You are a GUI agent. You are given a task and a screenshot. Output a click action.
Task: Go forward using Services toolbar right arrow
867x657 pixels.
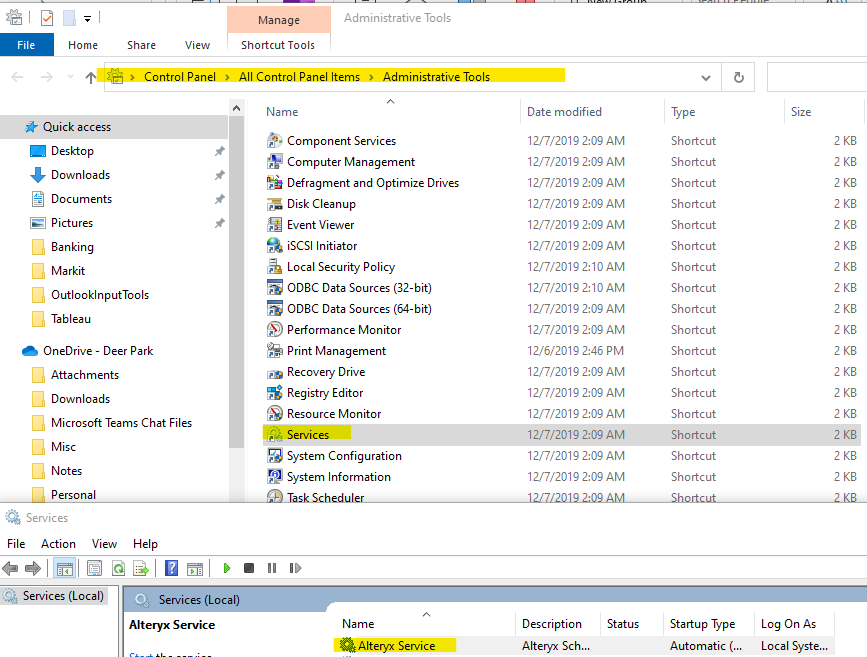tap(33, 568)
